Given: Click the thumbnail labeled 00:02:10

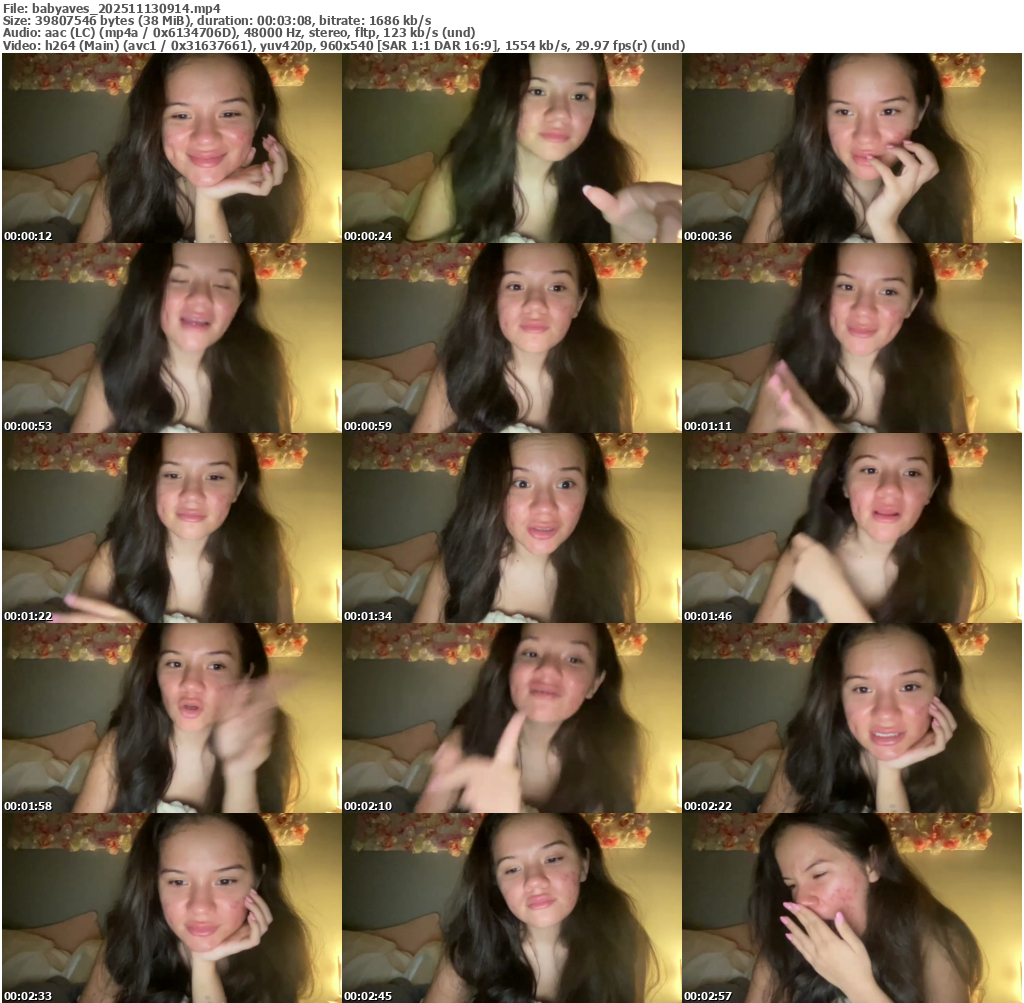Looking at the screenshot, I should tap(511, 718).
